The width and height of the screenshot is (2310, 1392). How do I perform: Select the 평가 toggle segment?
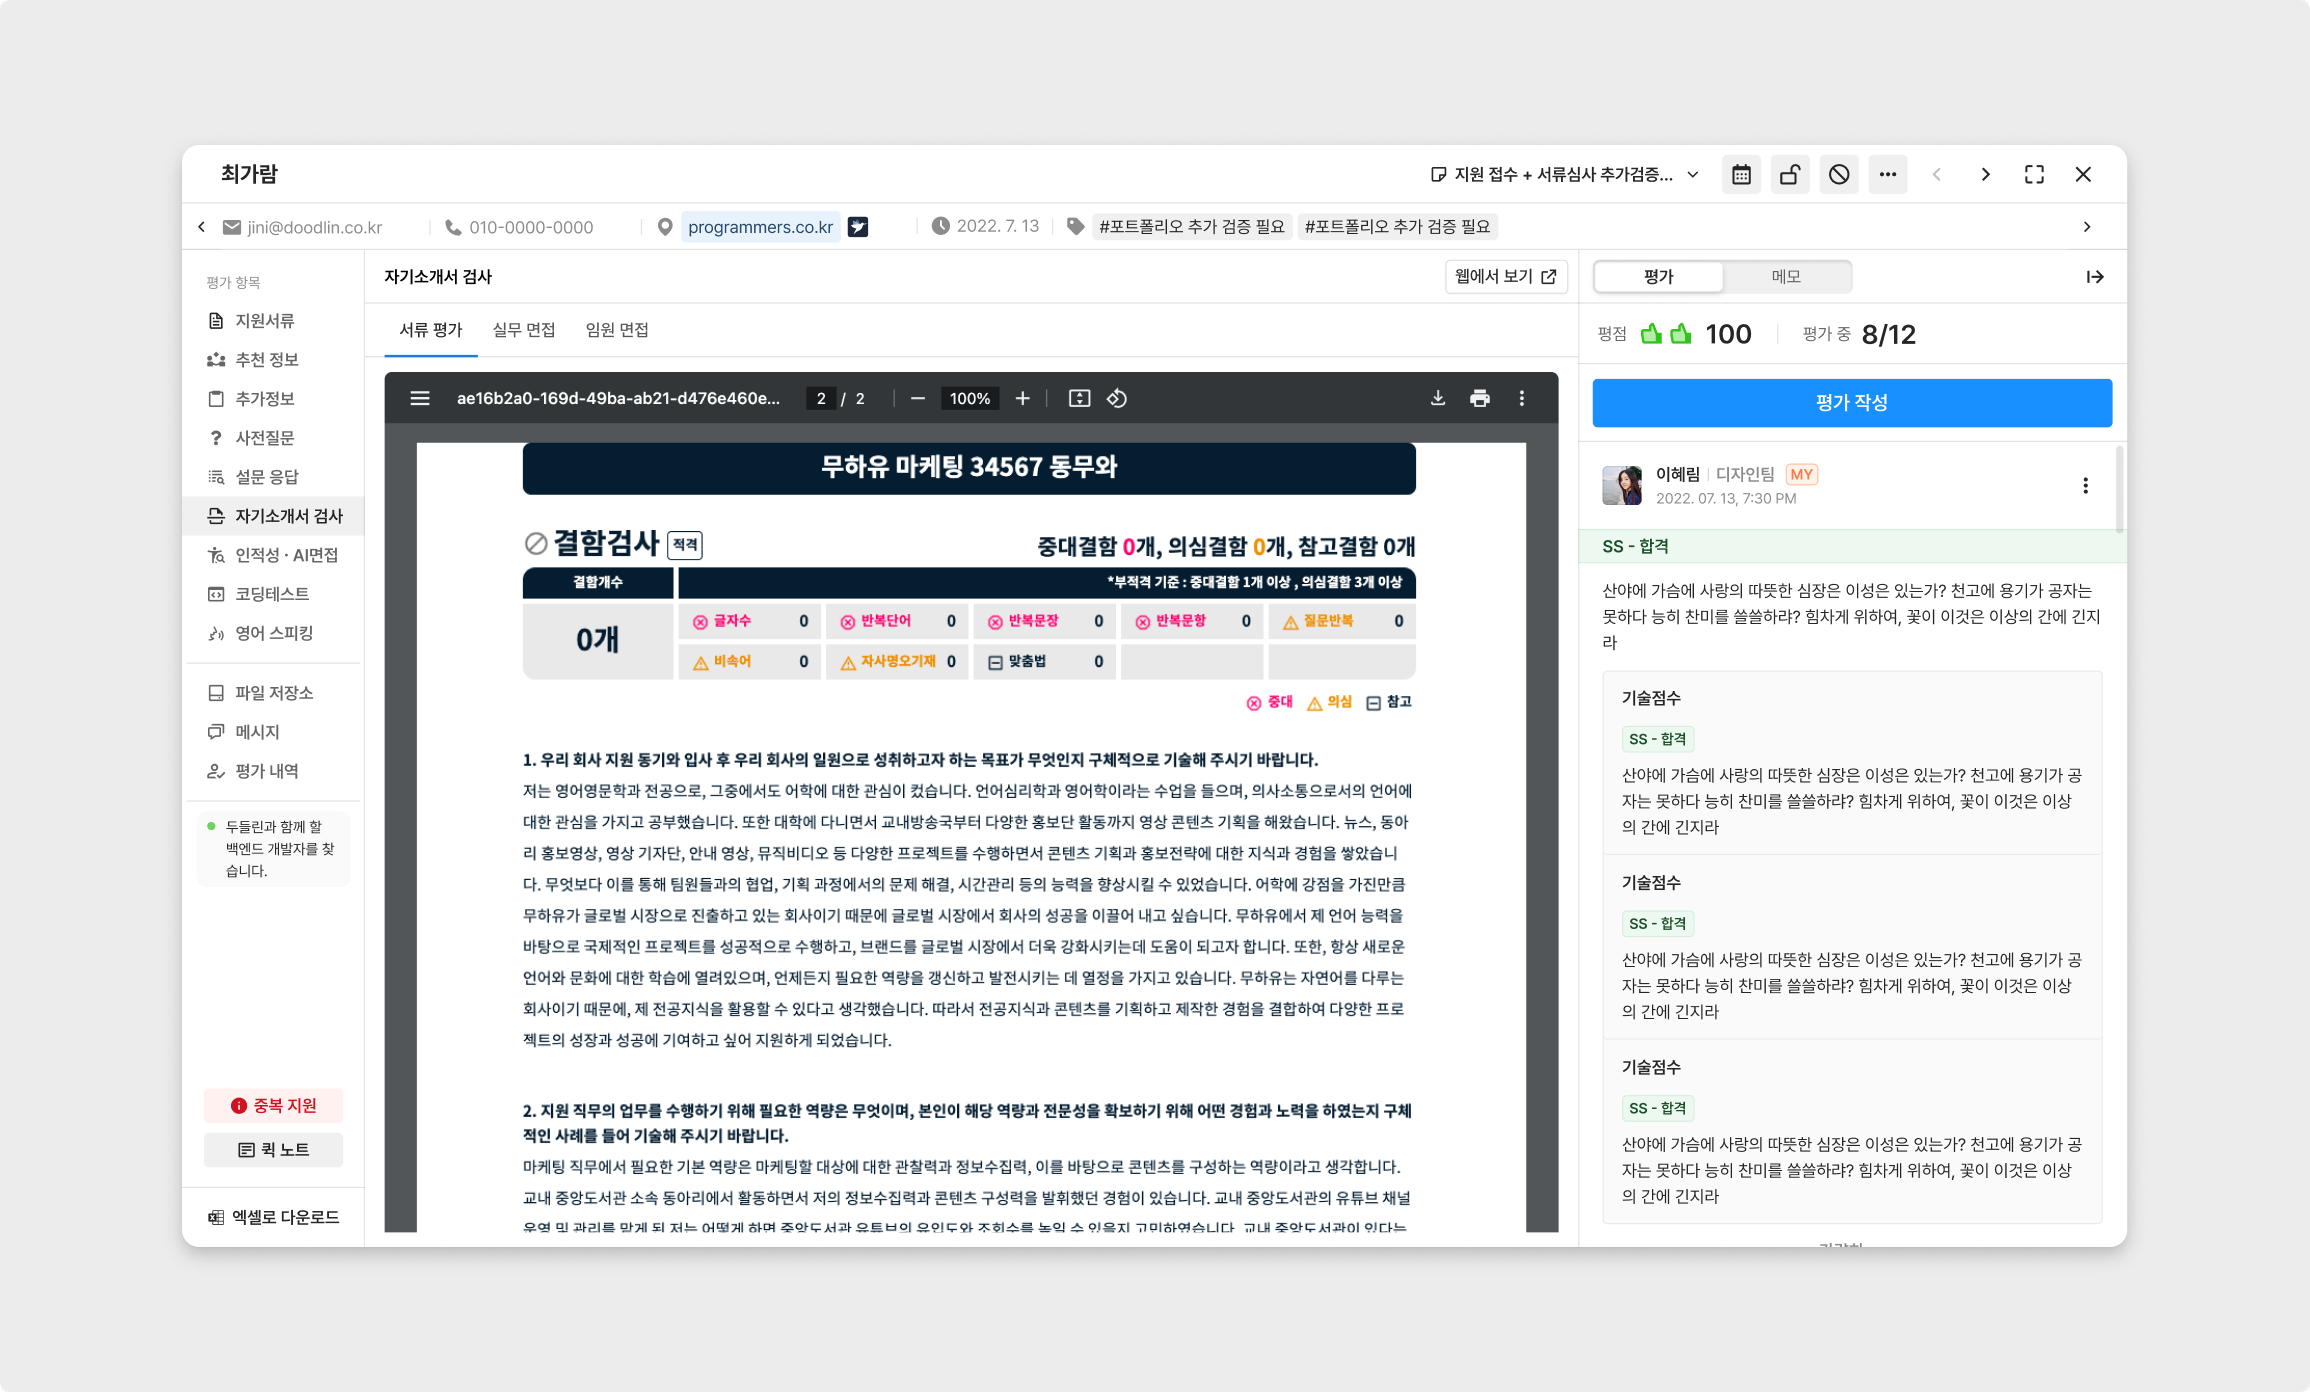pos(1658,277)
